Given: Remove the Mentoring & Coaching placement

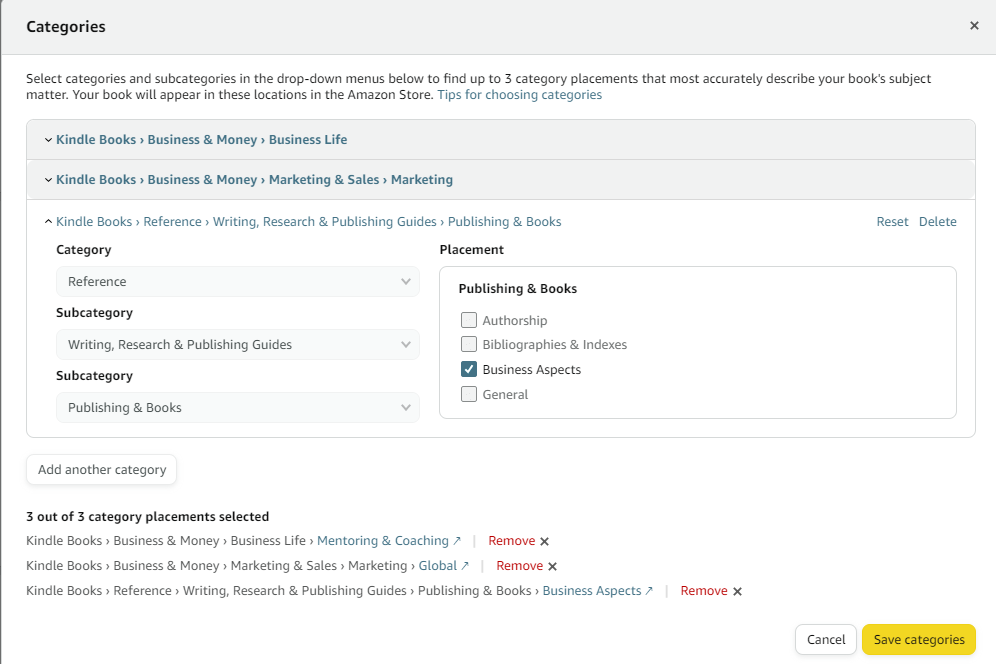Looking at the screenshot, I should pos(511,541).
